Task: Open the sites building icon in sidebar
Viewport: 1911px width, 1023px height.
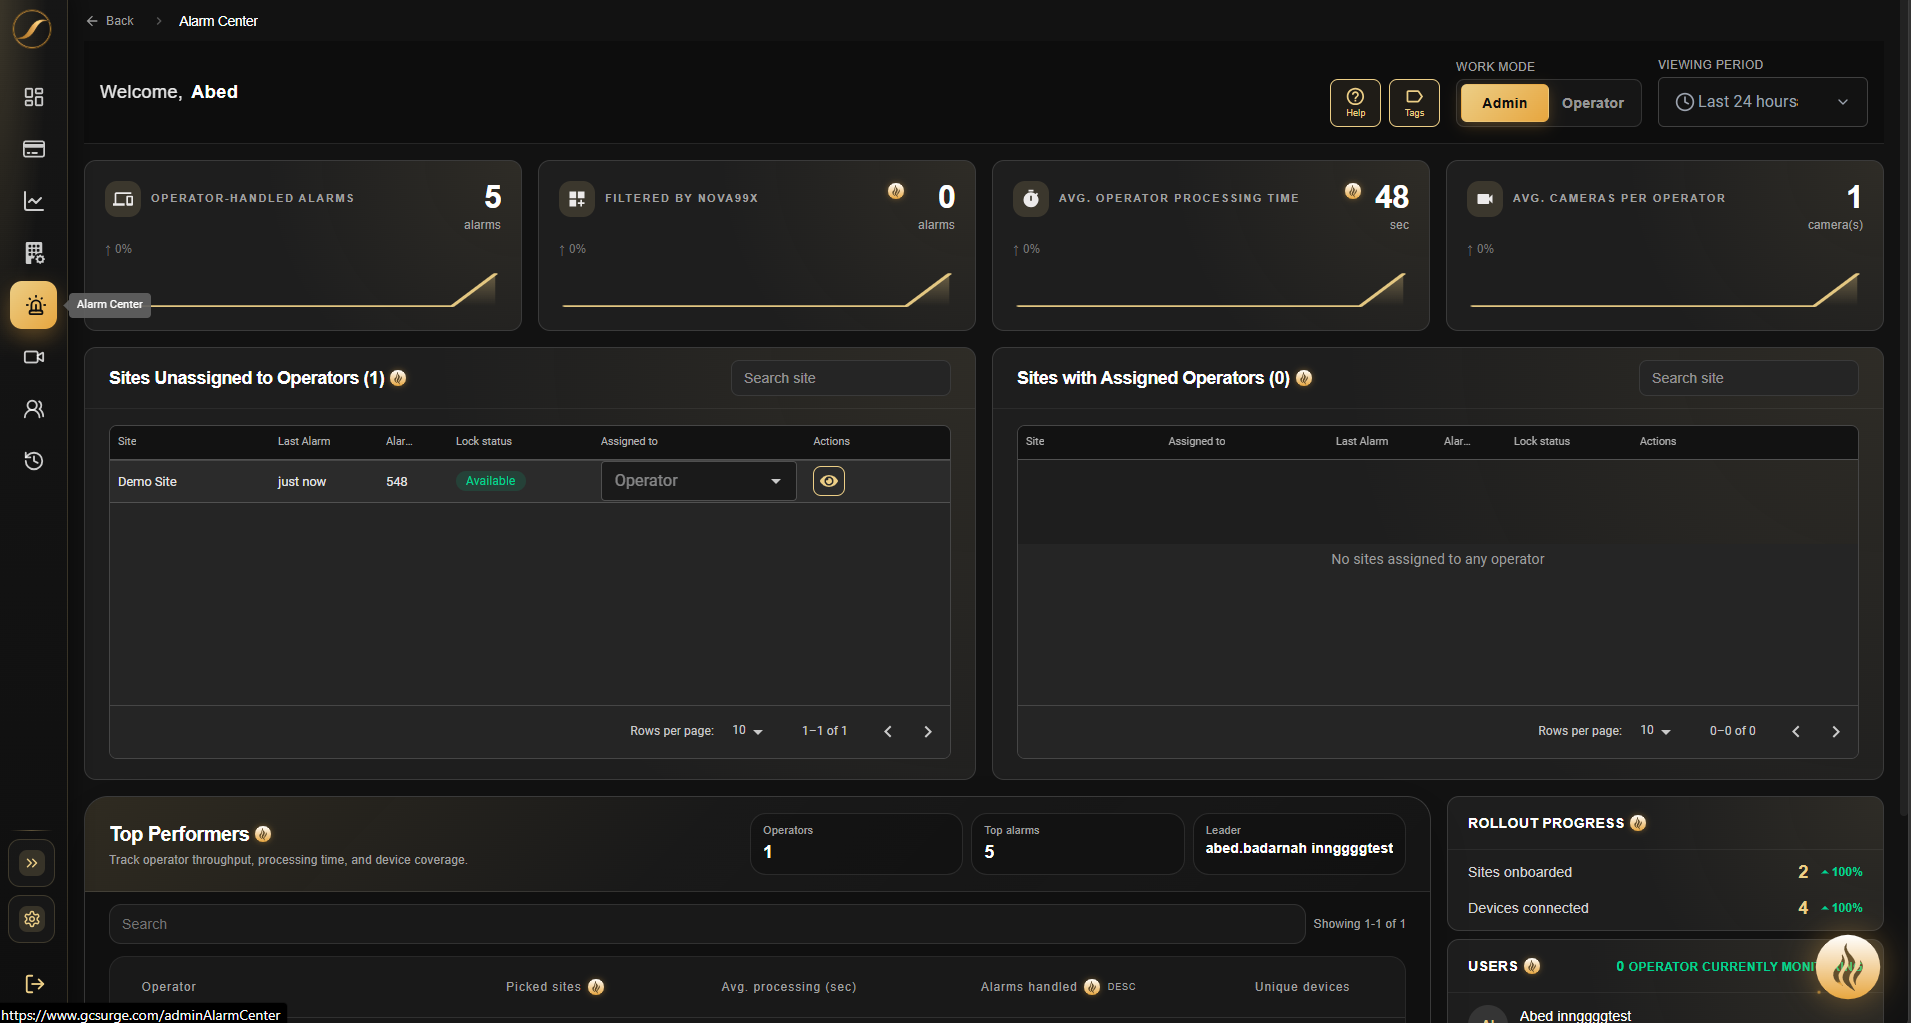Action: (x=34, y=253)
